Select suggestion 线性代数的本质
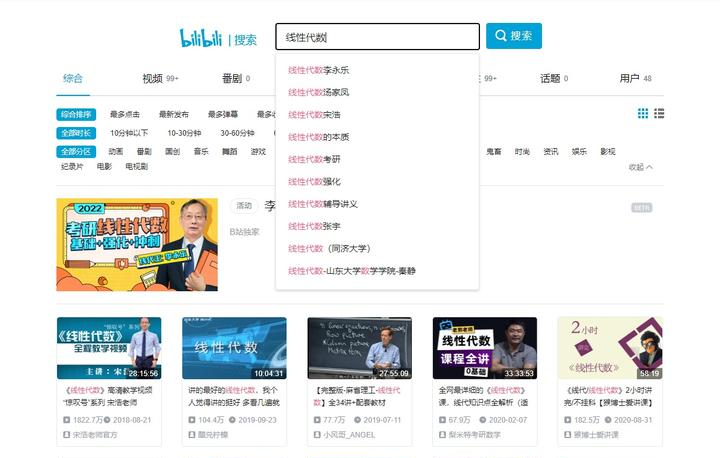This screenshot has width=720, height=458. pyautogui.click(x=318, y=137)
